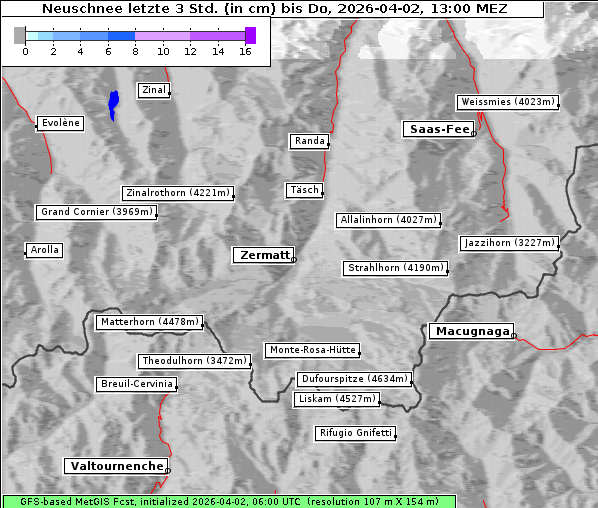Image resolution: width=598 pixels, height=508 pixels.
Task: Click the pale cyan 0-1 cm legend segment
Action: pos(32,36)
